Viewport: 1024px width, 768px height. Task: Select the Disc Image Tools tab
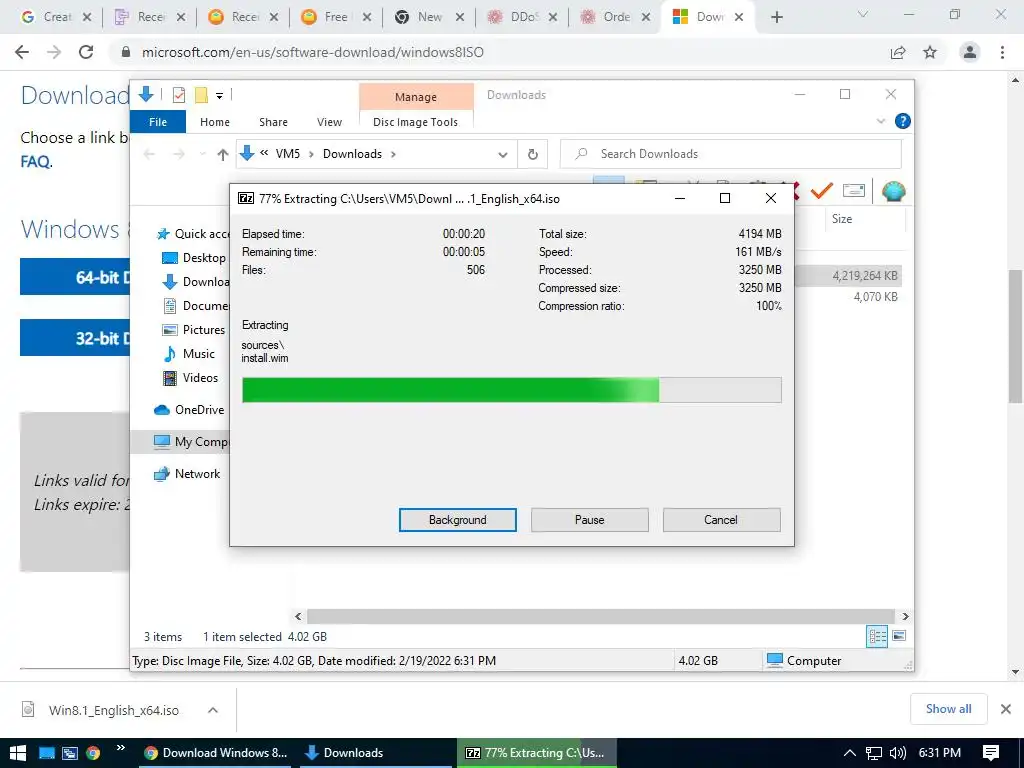click(x=415, y=122)
